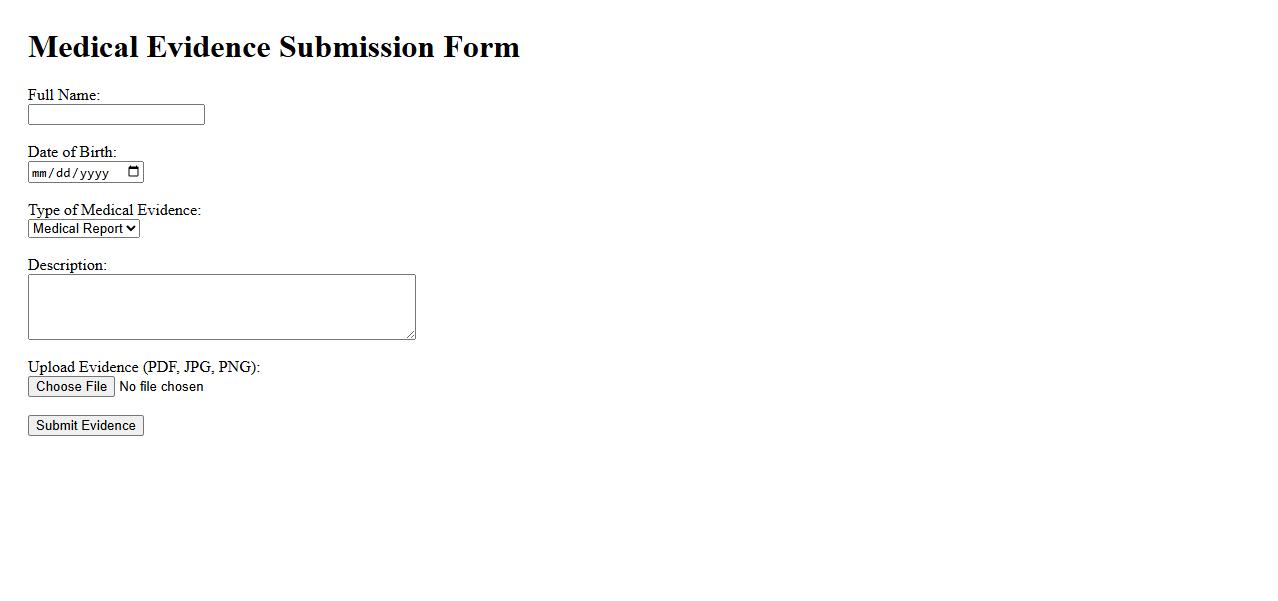Viewport: 1278px width, 601px height.
Task: Click the "Upload Evidence" label text
Action: (84, 368)
